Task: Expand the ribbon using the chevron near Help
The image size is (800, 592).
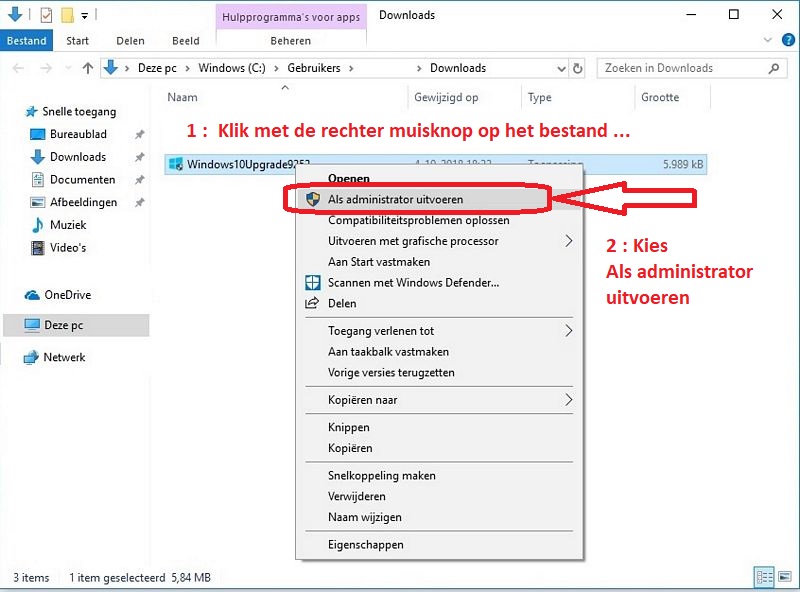Action: tap(767, 41)
